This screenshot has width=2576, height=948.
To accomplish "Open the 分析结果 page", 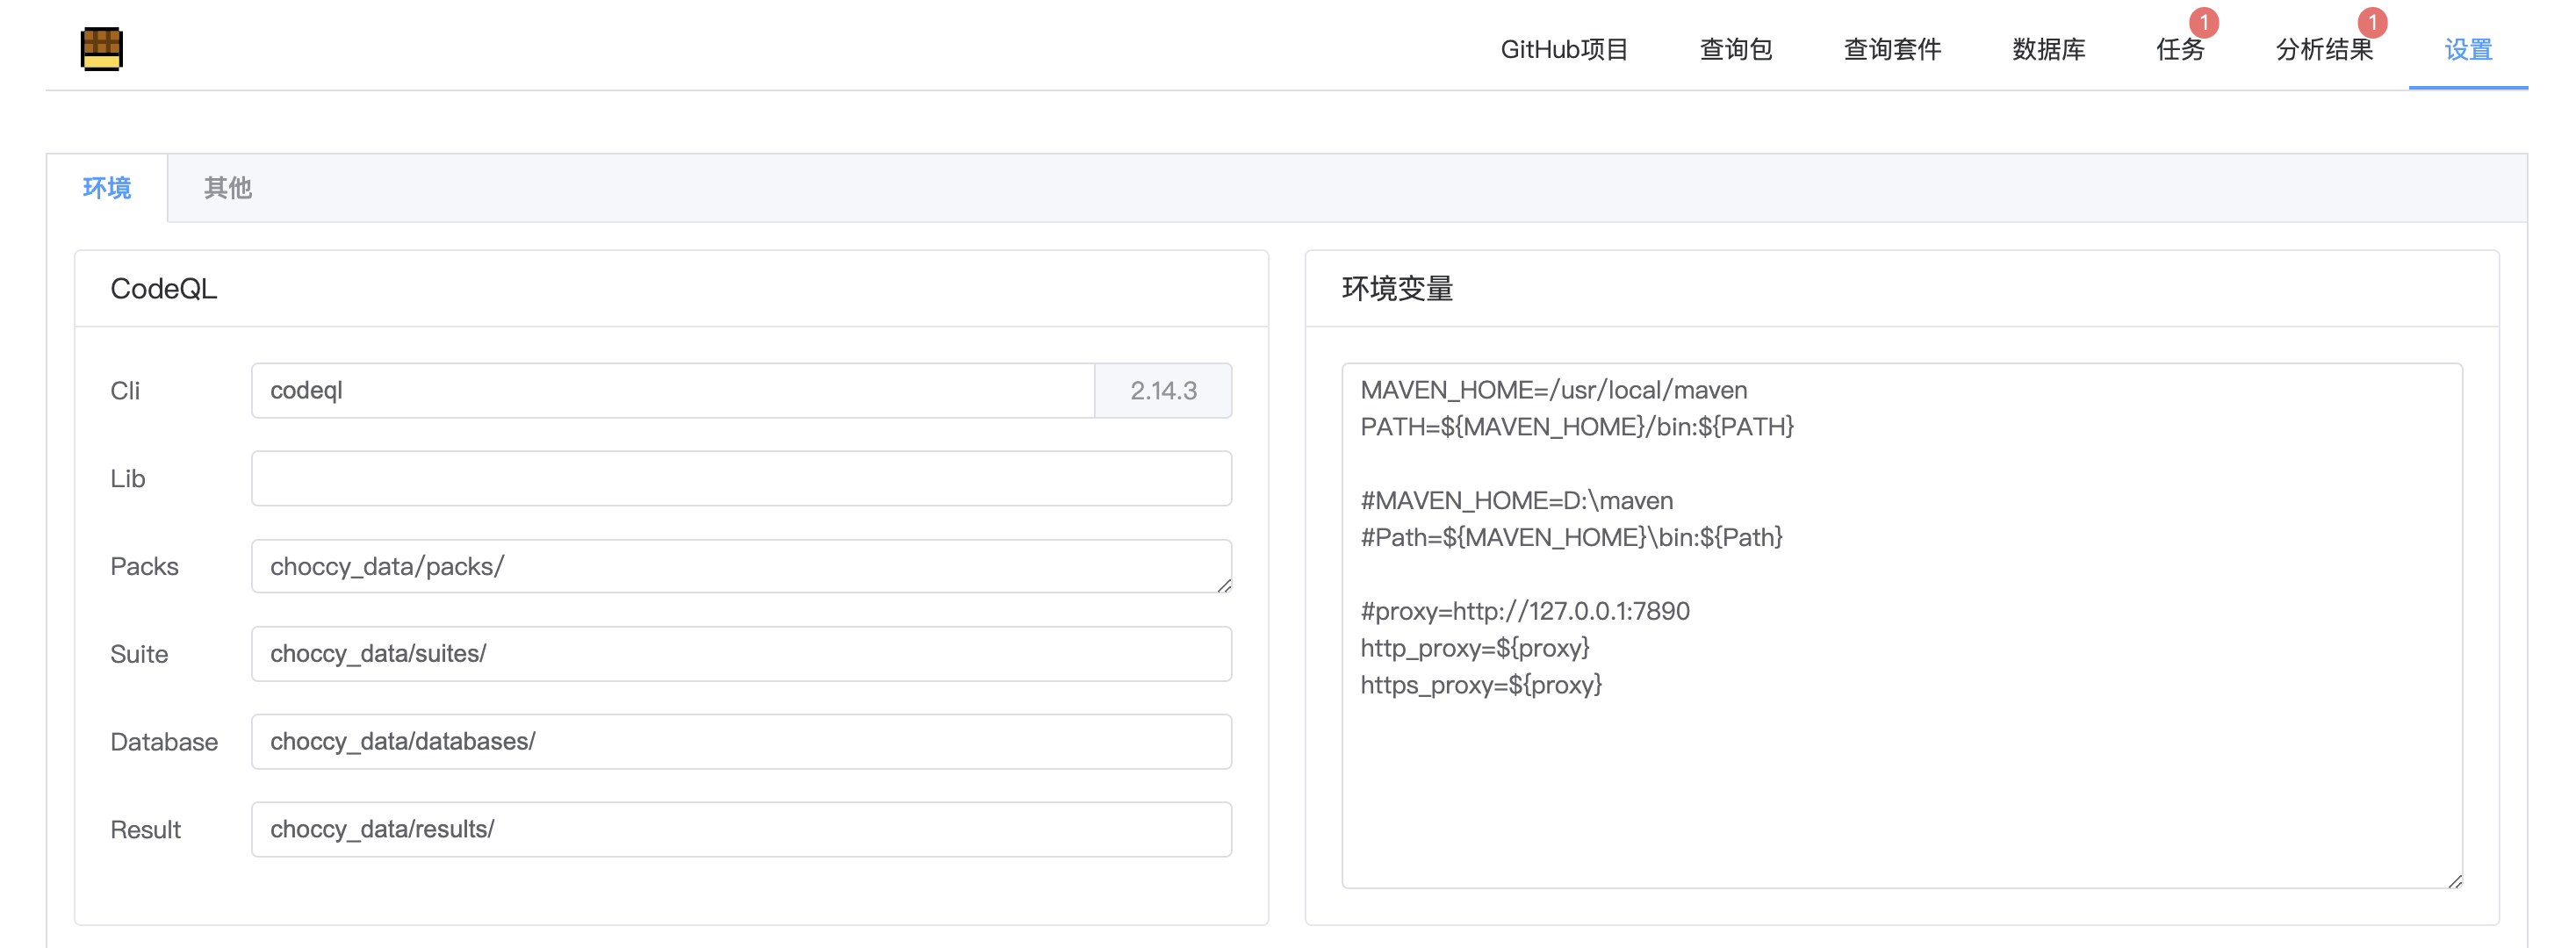I will 2323,49.
